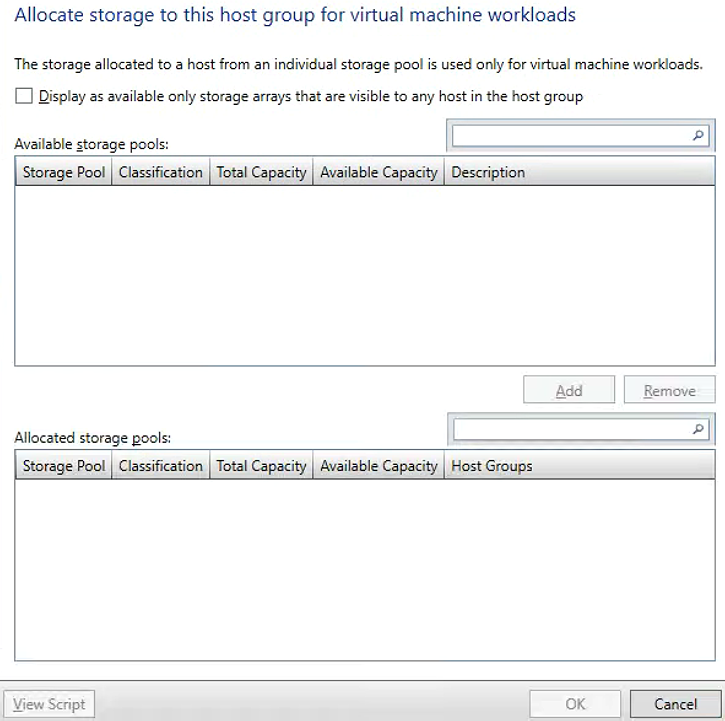Screen dimensions: 725x721
Task: Click the Add button
Action: [569, 390]
